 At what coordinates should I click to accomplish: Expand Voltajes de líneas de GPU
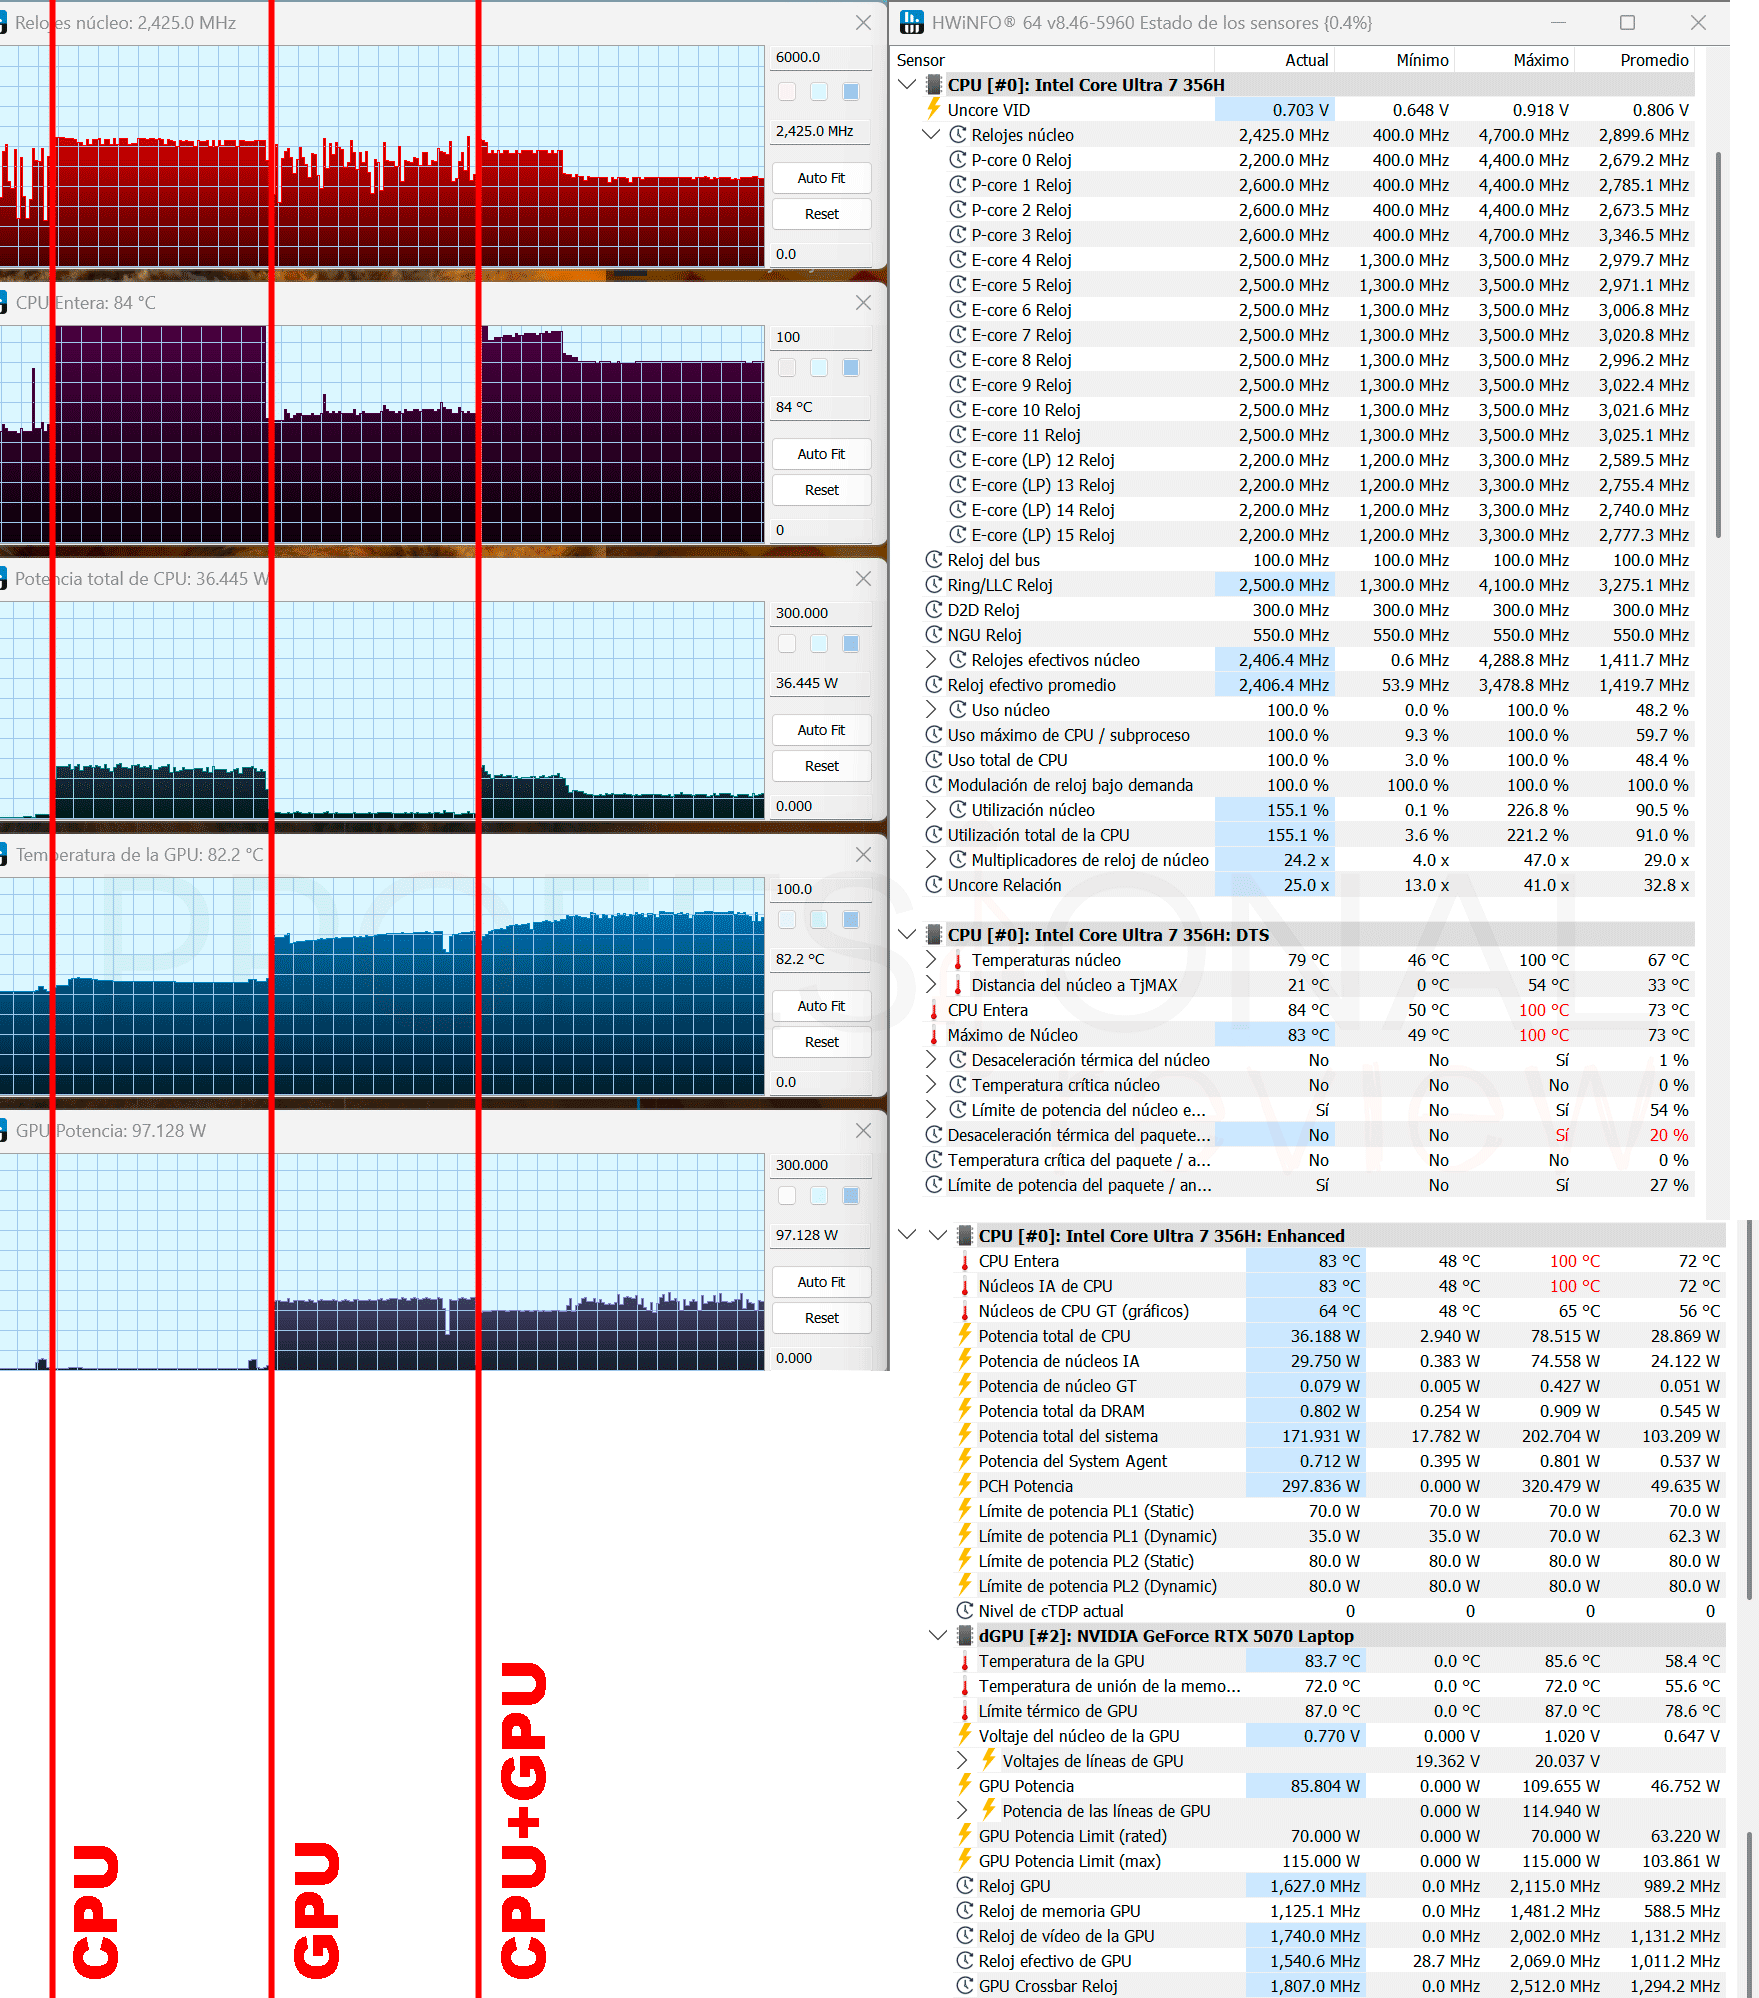tap(962, 1760)
